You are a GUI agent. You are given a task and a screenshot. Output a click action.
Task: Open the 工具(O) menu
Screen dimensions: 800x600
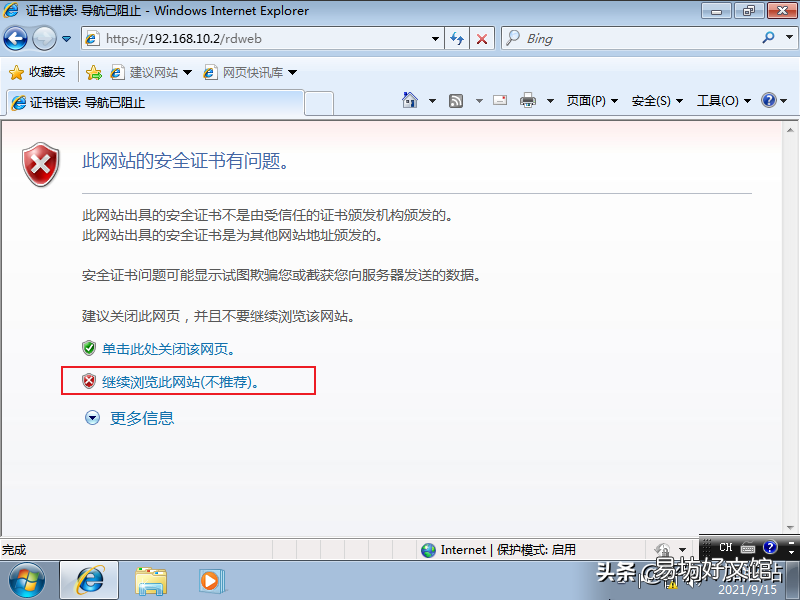724,101
